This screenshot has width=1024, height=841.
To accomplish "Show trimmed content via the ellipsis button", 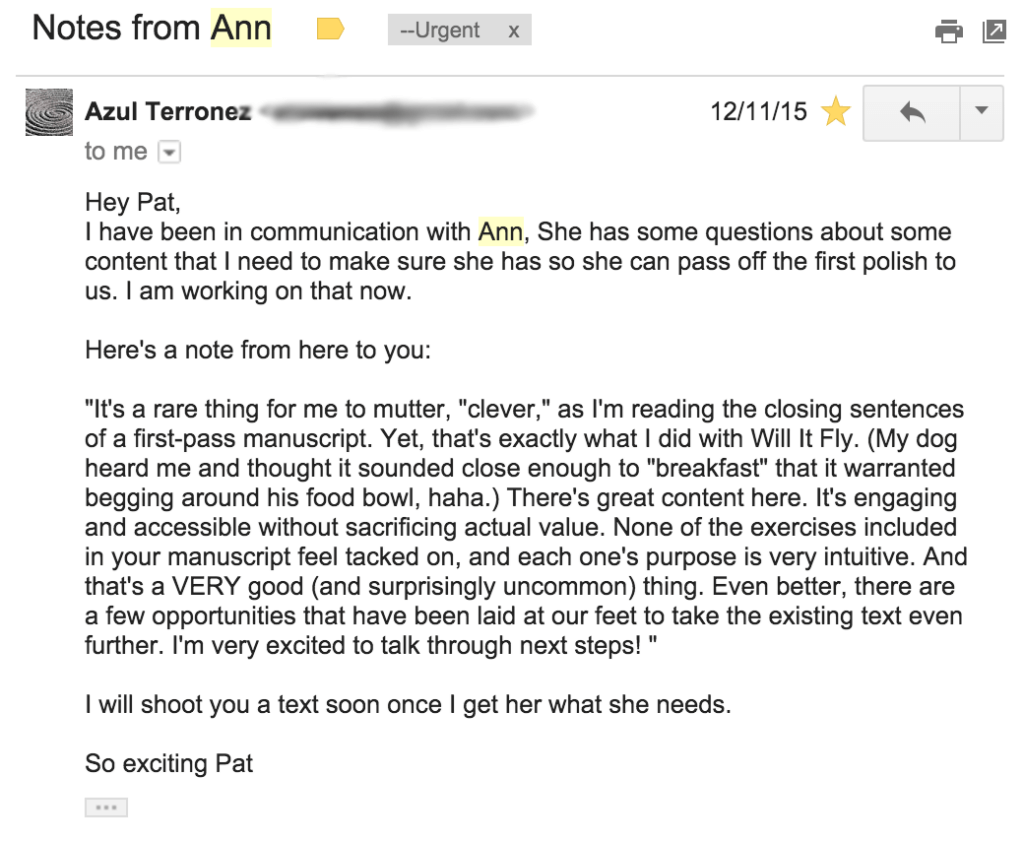I will pos(106,807).
